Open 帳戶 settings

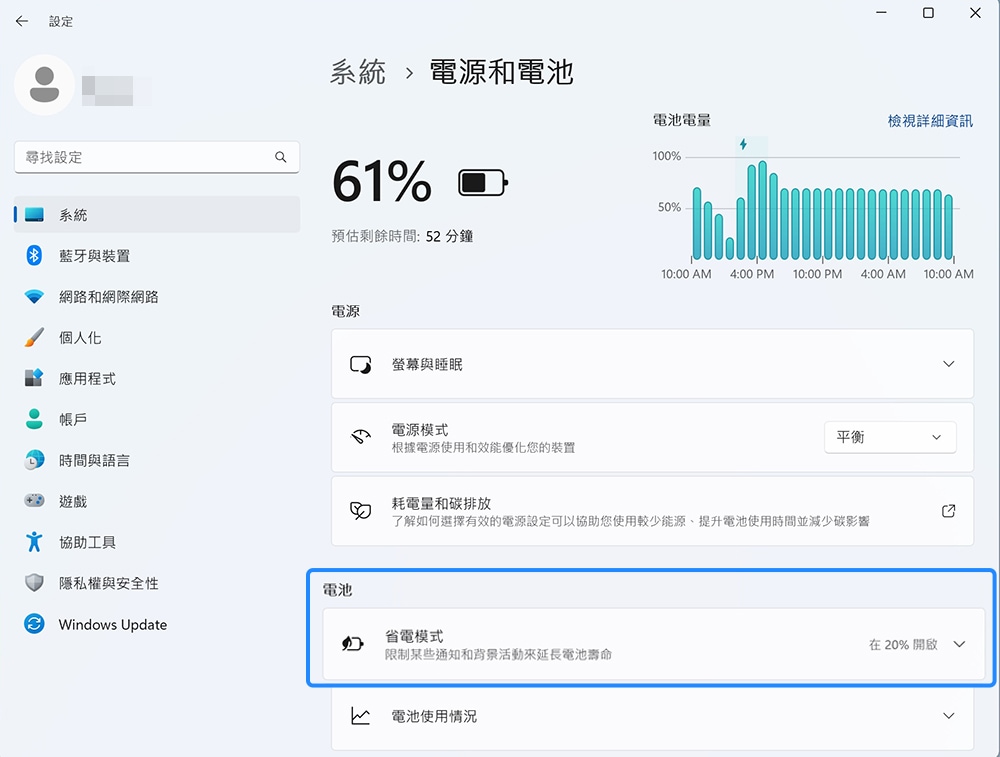click(x=157, y=419)
